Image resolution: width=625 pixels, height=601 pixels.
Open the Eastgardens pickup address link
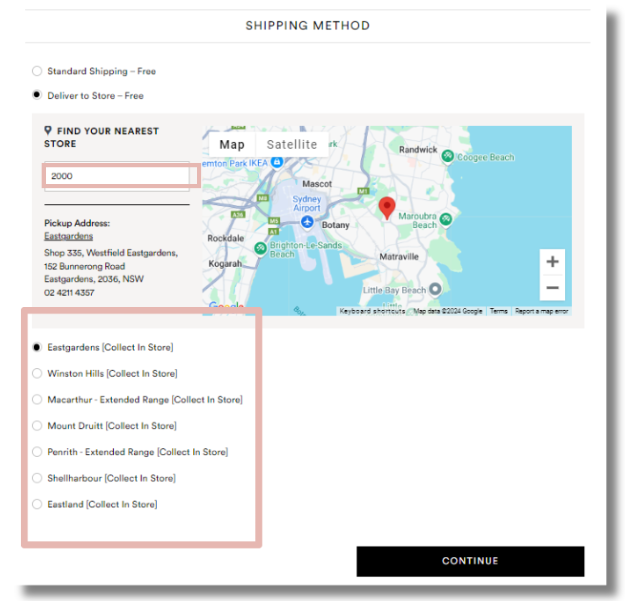coord(68,236)
